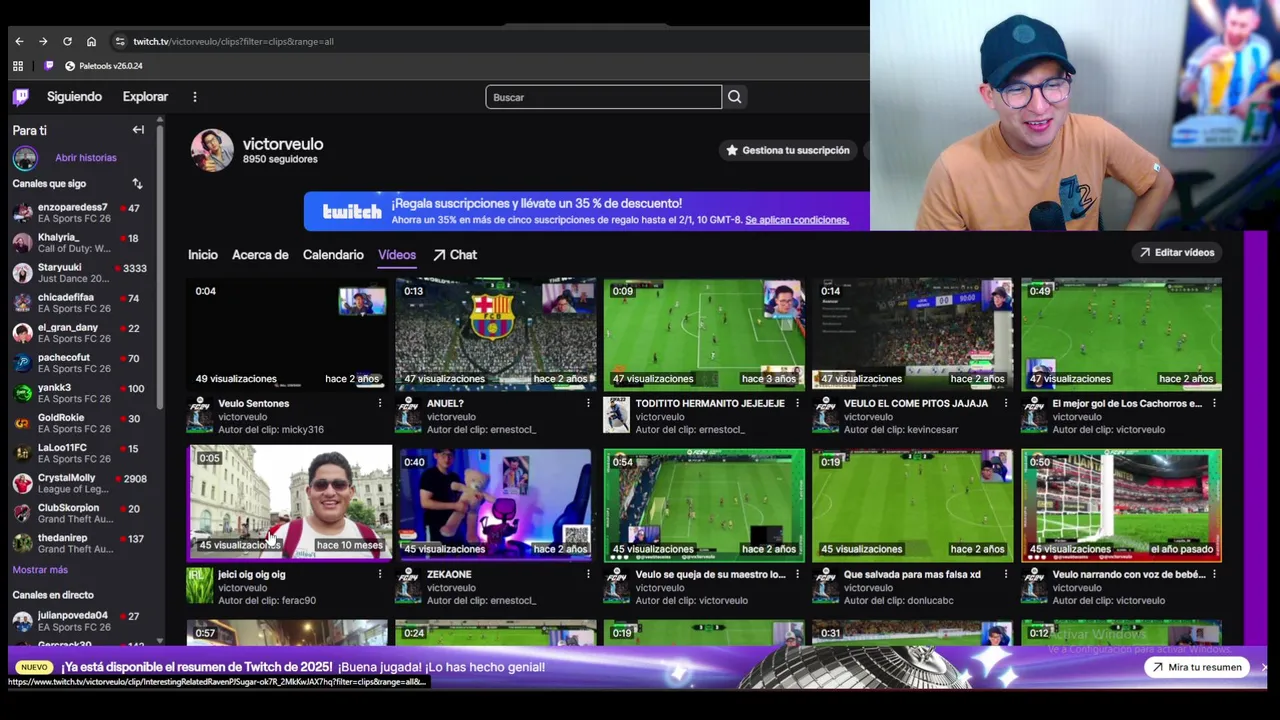Play the ANUEL? clip thumbnail
The width and height of the screenshot is (1280, 720).
[496, 334]
